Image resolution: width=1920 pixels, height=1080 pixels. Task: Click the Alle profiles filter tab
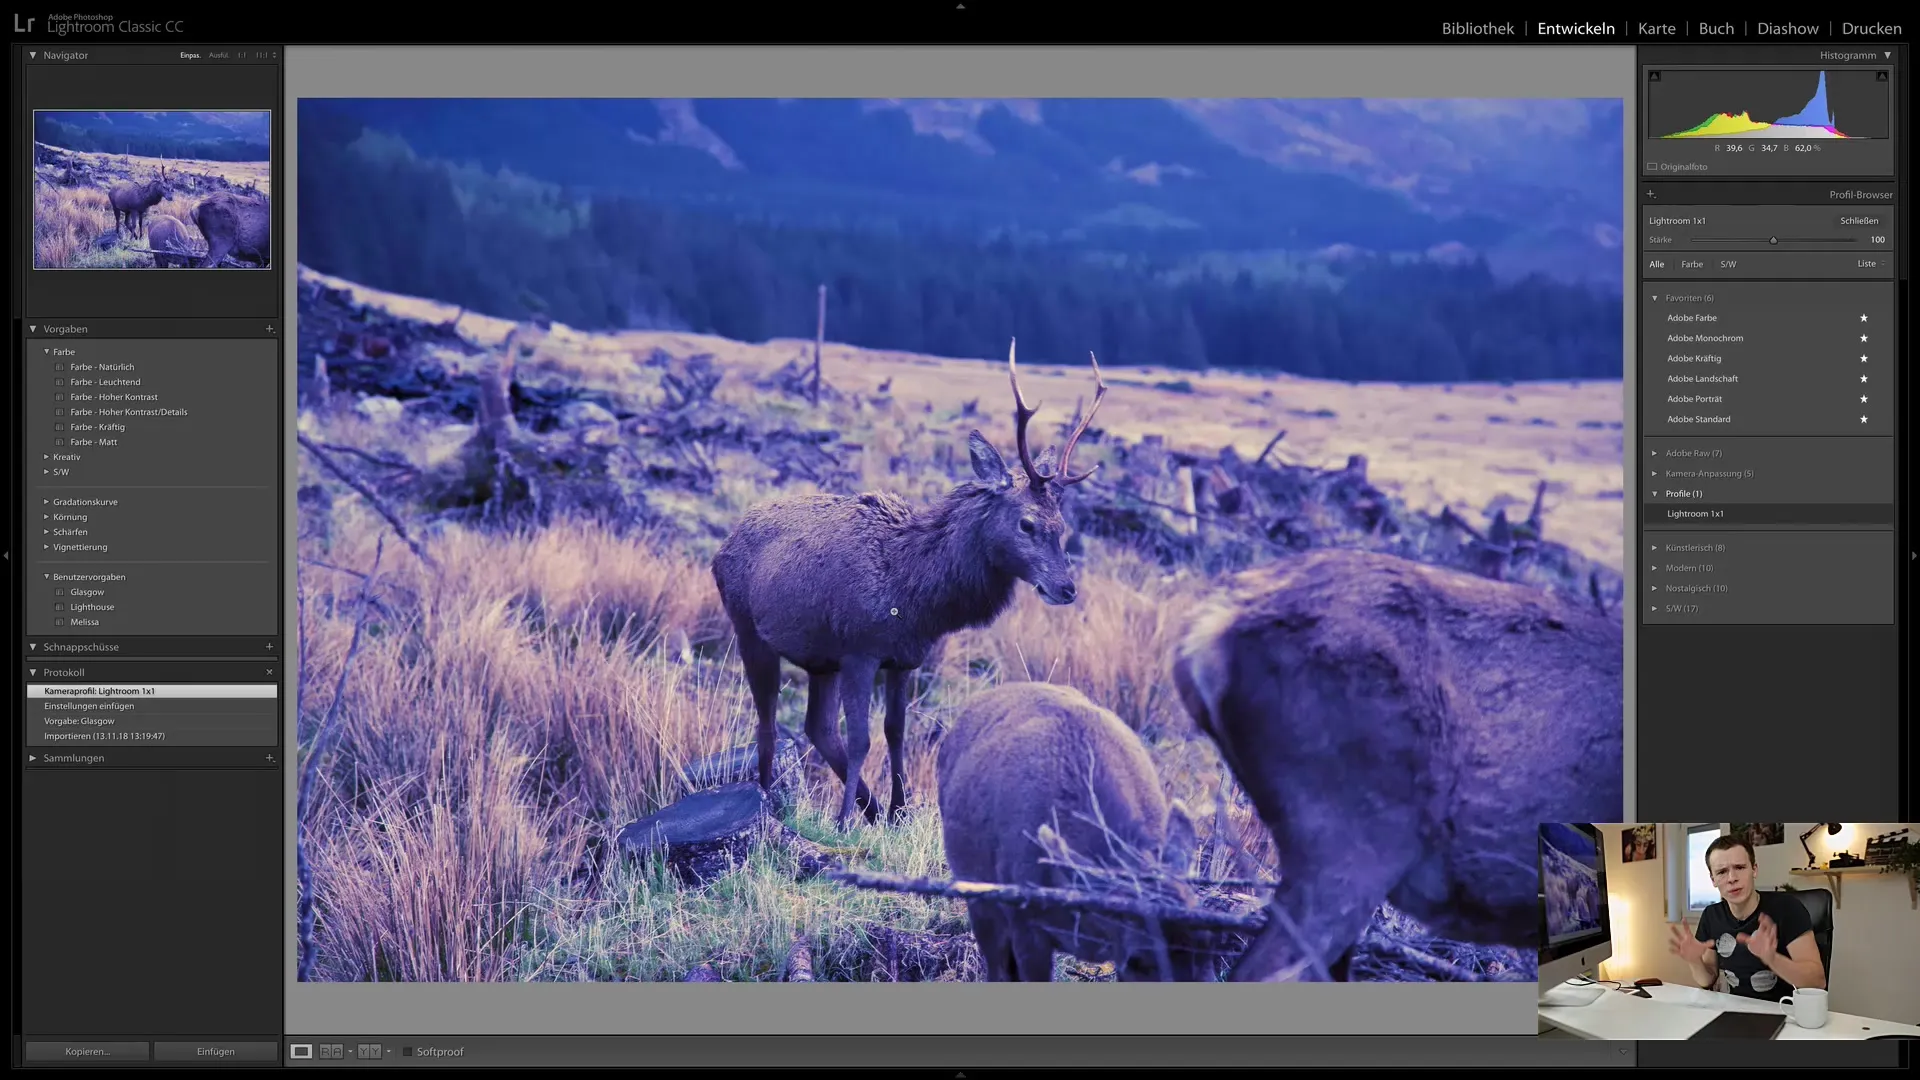pos(1658,264)
